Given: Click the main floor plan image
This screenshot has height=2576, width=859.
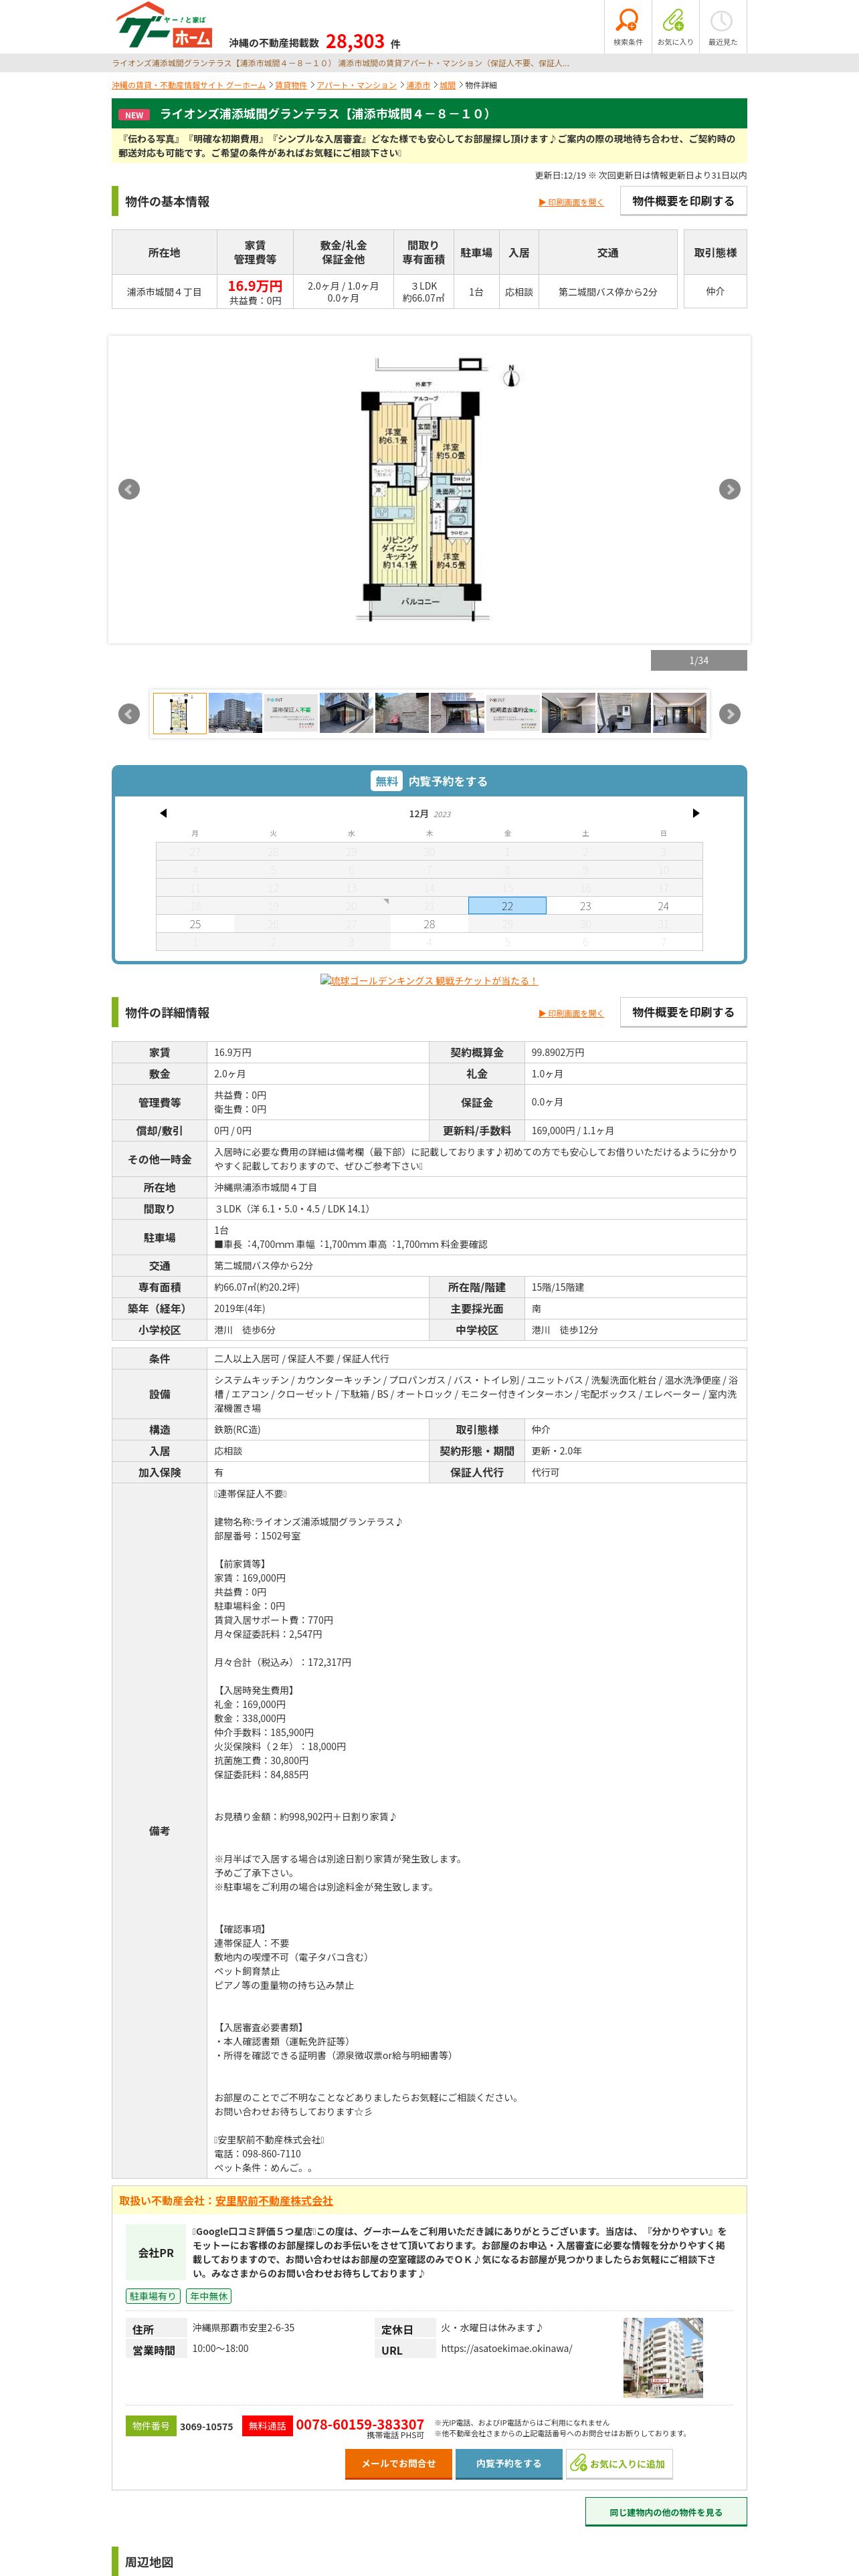Looking at the screenshot, I should pyautogui.click(x=429, y=489).
